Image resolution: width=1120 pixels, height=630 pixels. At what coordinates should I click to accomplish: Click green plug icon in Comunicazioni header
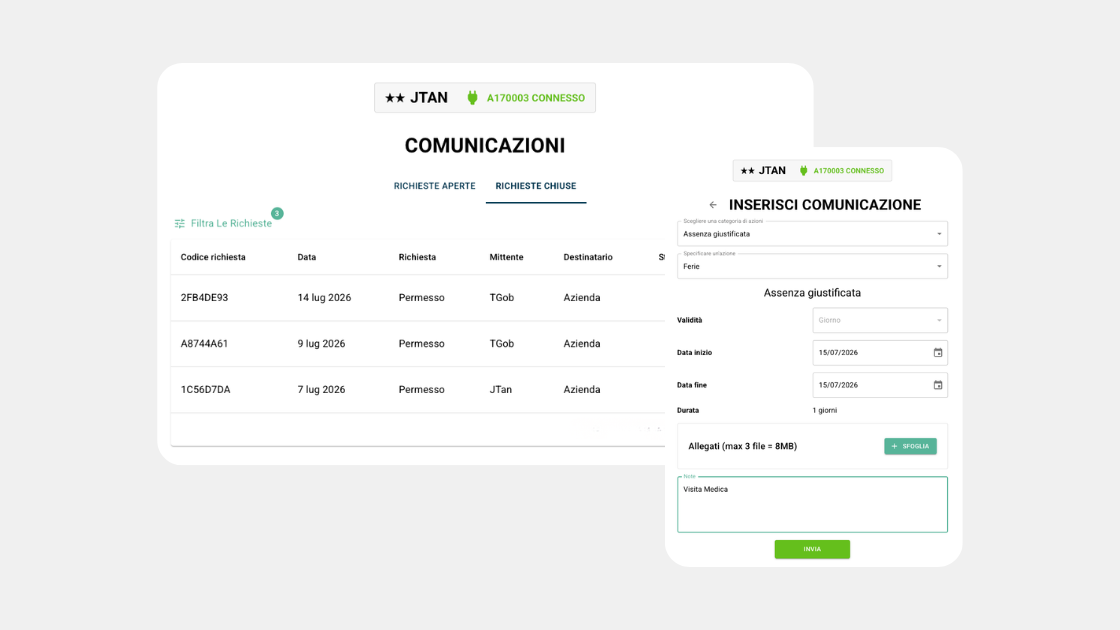tap(472, 98)
